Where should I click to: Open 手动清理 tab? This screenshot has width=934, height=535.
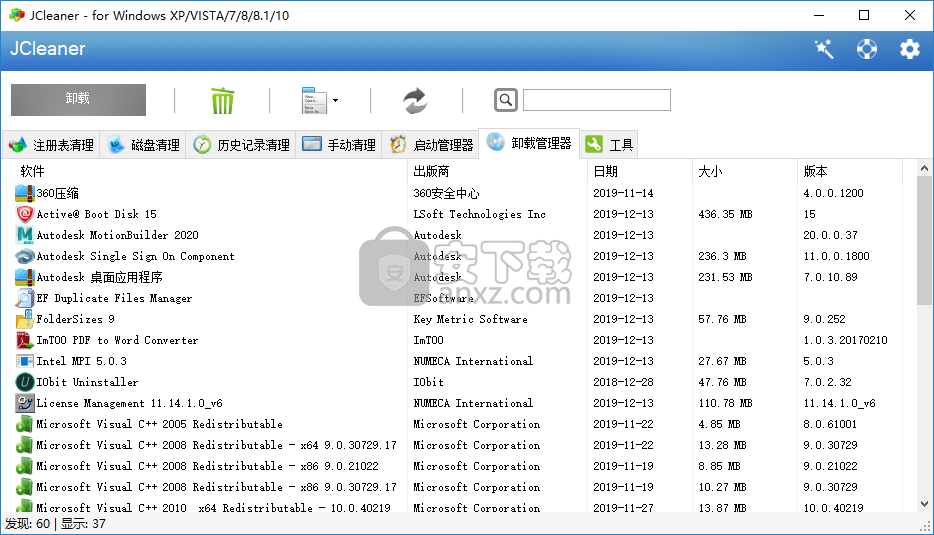point(339,145)
